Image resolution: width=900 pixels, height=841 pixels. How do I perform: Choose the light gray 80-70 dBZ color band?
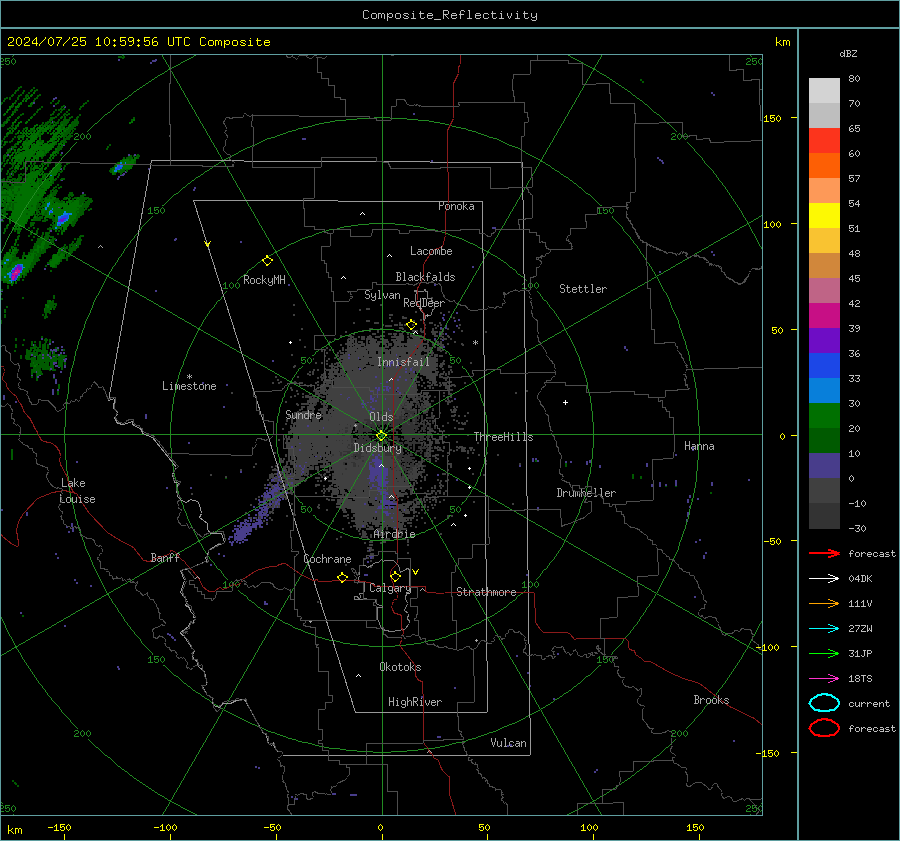pos(824,91)
